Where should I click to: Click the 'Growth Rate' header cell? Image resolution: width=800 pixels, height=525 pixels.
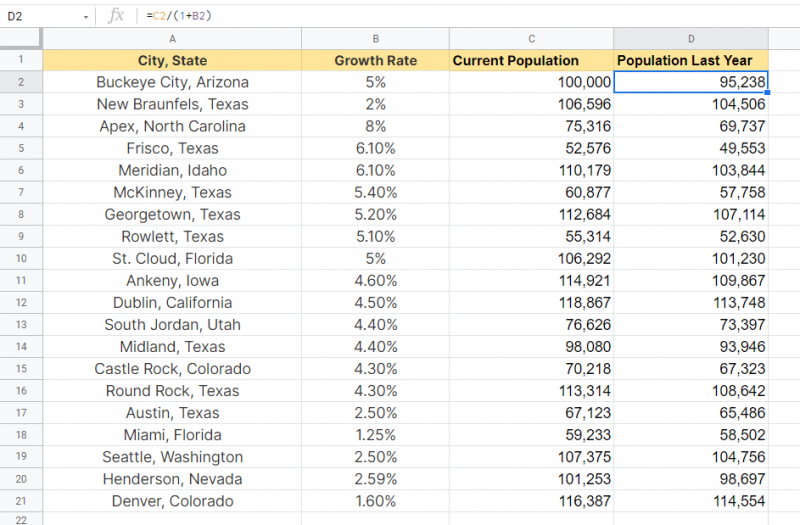click(376, 60)
